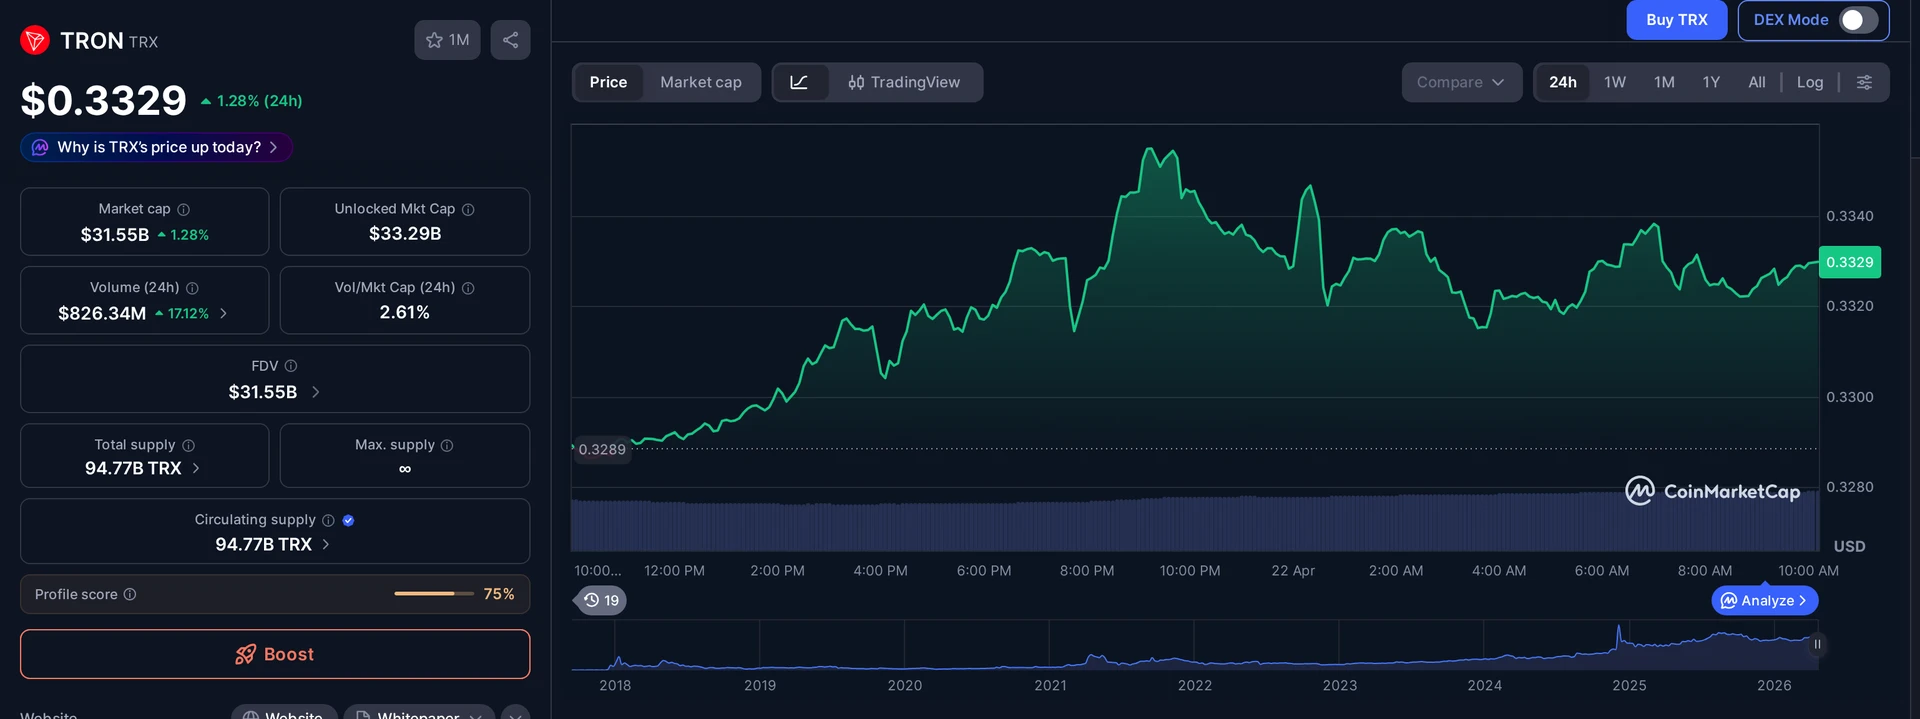Switch to Market cap tab
The image size is (1920, 719).
[701, 82]
